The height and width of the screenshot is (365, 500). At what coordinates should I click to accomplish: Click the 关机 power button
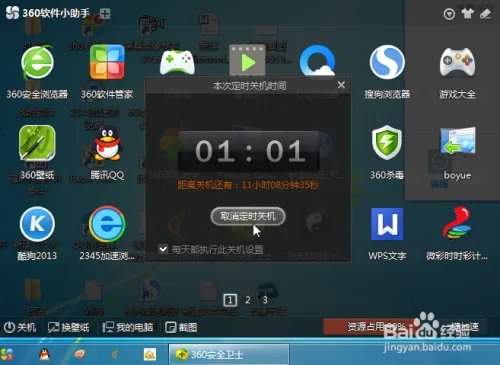[x=20, y=327]
